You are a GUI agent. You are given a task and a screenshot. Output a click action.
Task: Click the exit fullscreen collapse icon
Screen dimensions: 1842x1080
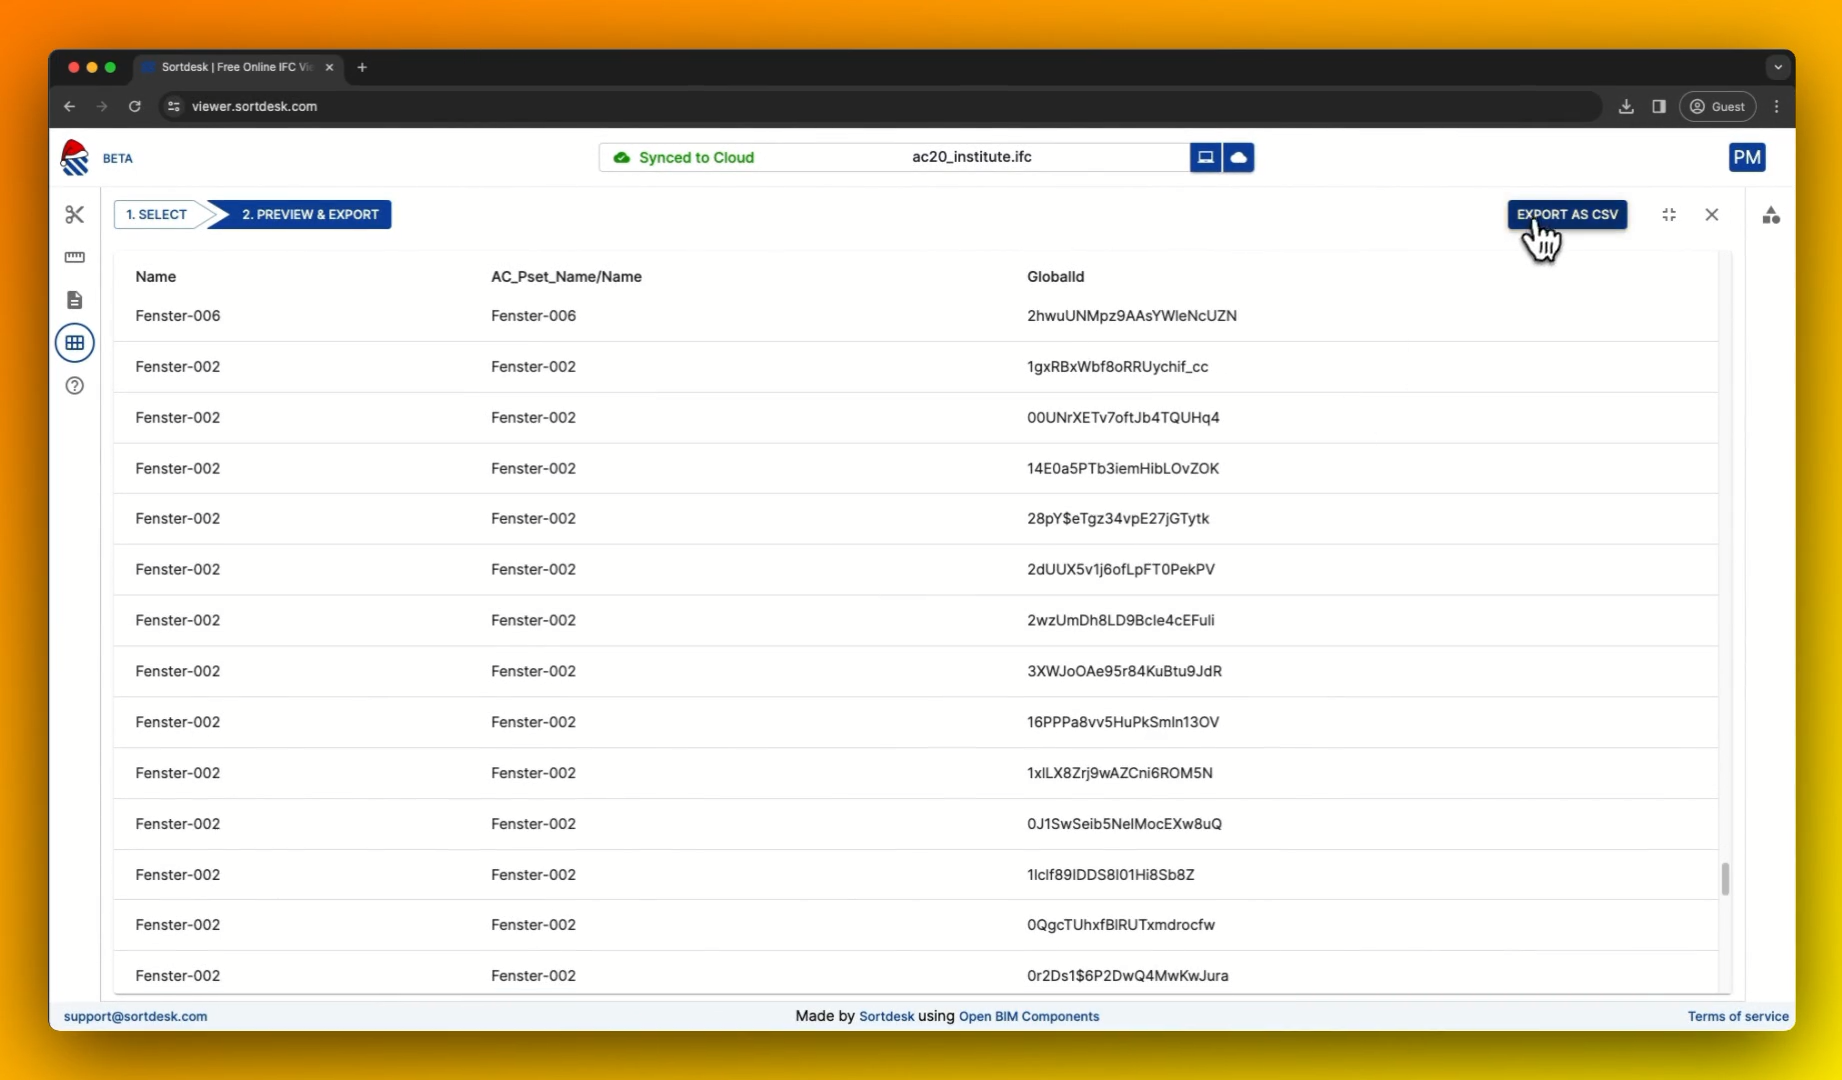pos(1668,214)
